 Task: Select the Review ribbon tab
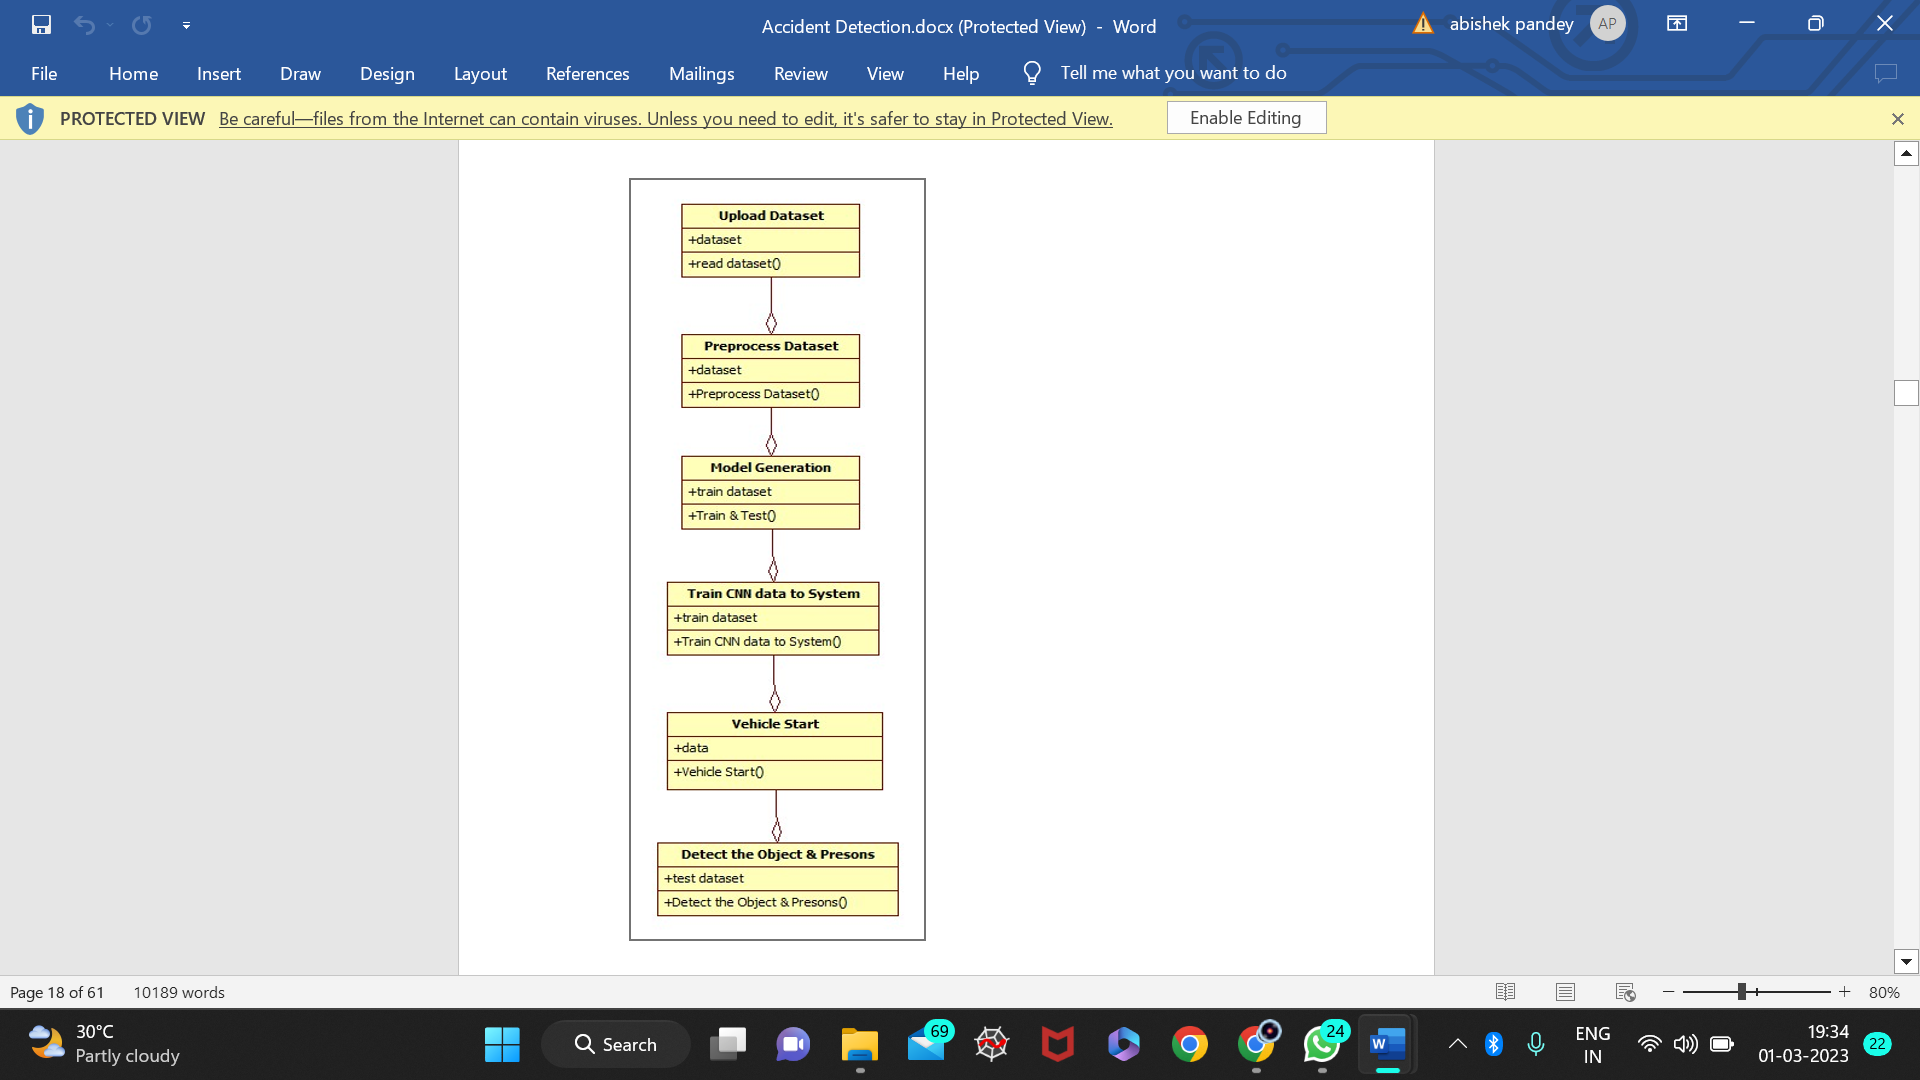800,71
